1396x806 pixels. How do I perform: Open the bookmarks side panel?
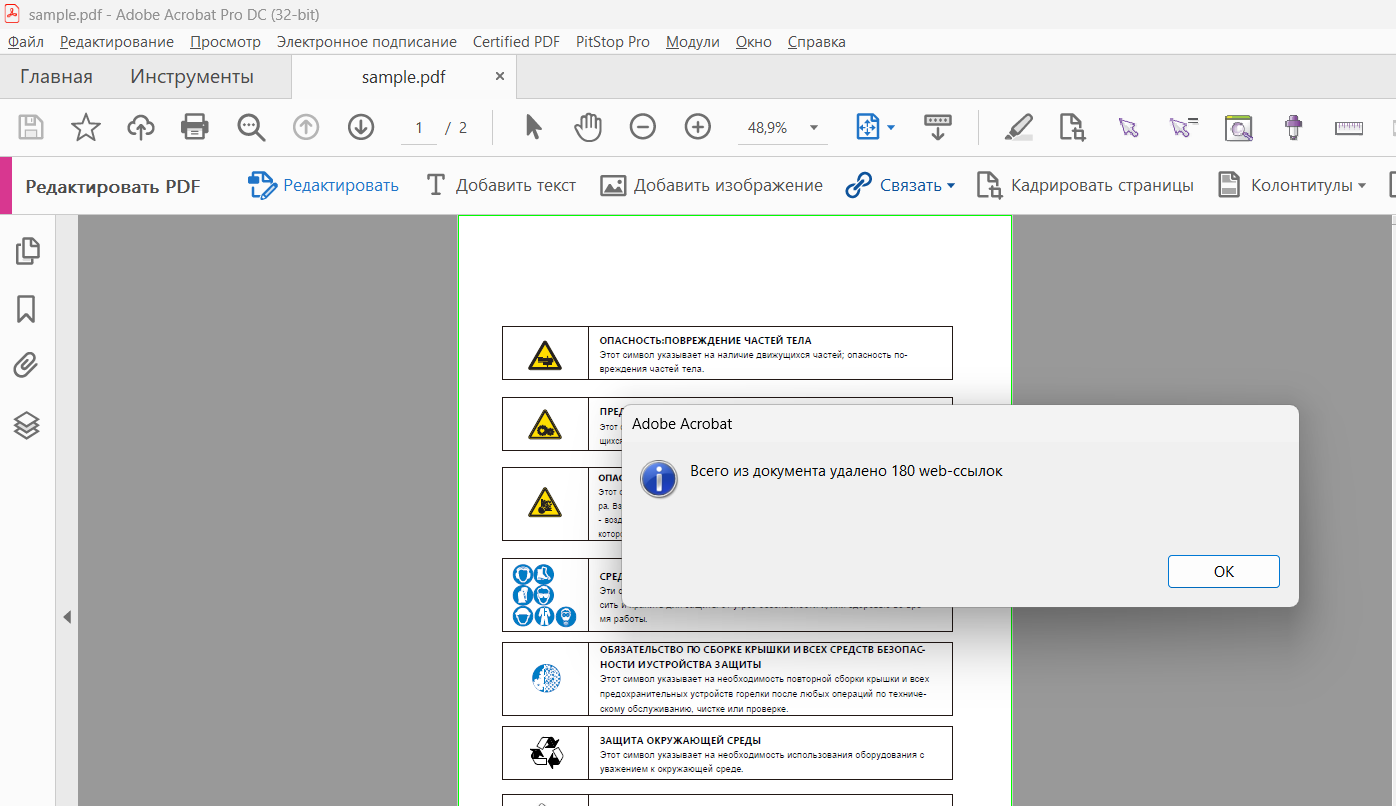pos(27,309)
